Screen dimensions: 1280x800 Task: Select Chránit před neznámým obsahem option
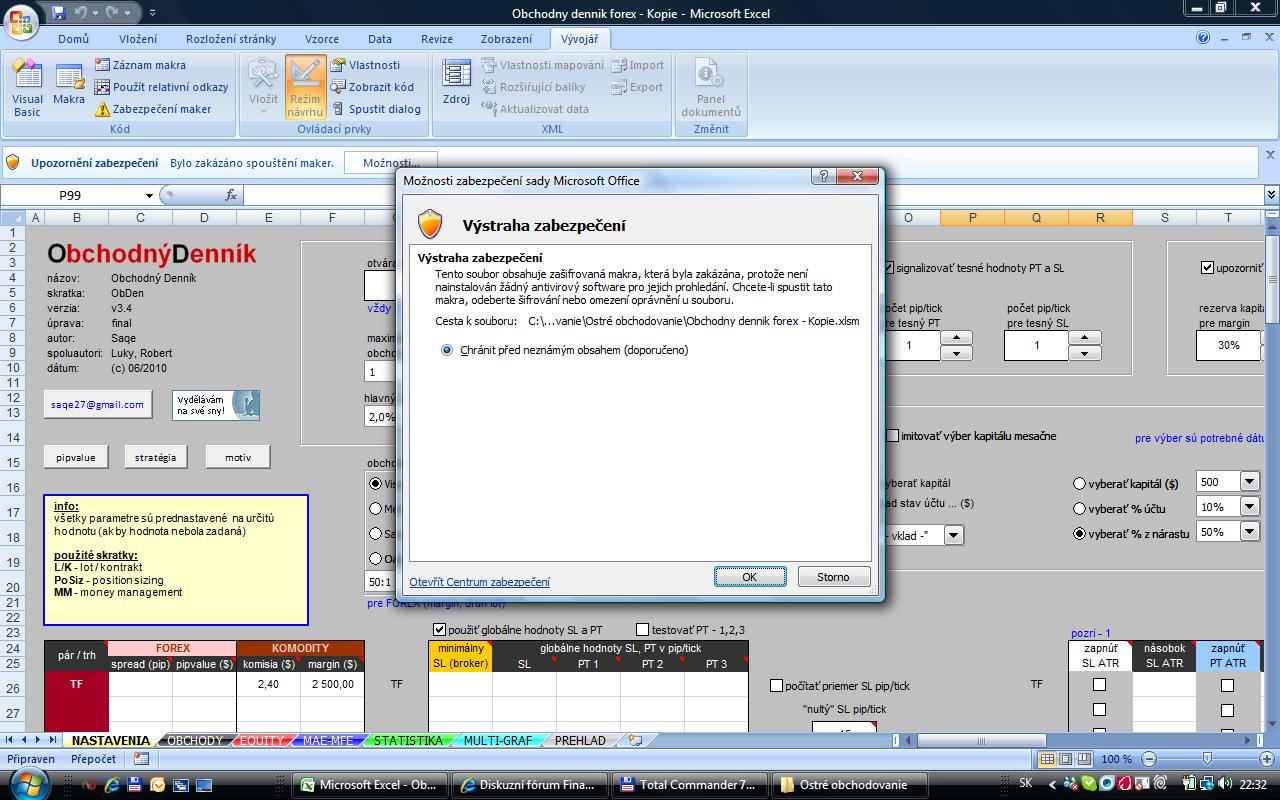[447, 350]
